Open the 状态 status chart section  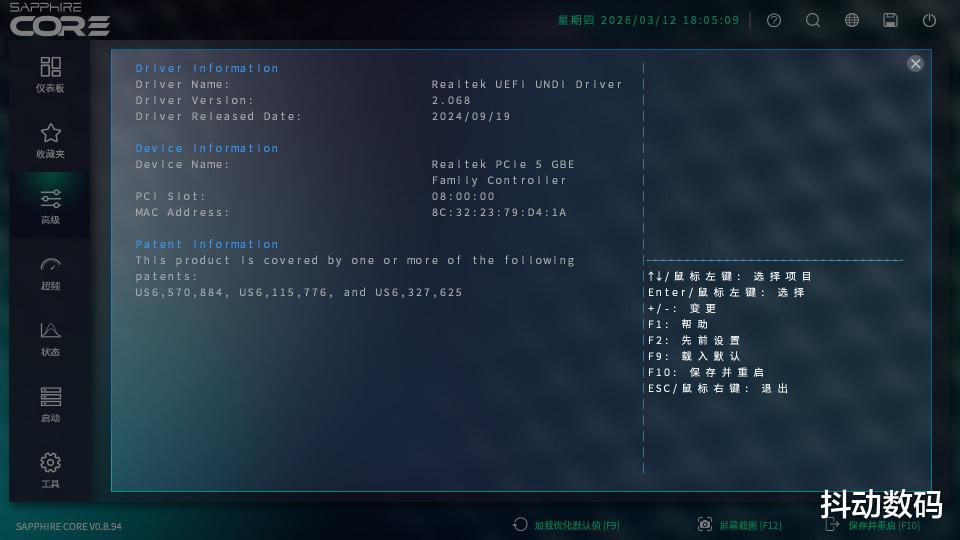[50, 339]
